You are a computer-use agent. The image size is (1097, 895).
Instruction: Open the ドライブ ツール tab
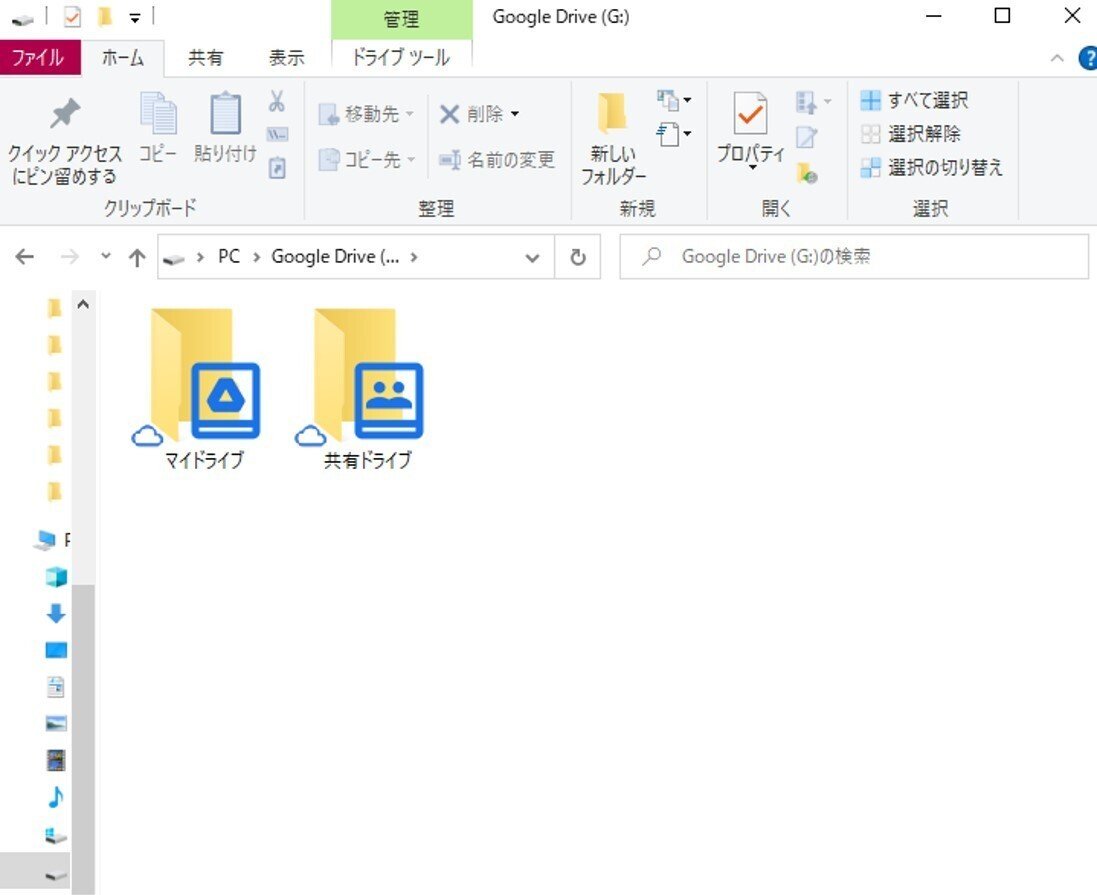click(401, 57)
